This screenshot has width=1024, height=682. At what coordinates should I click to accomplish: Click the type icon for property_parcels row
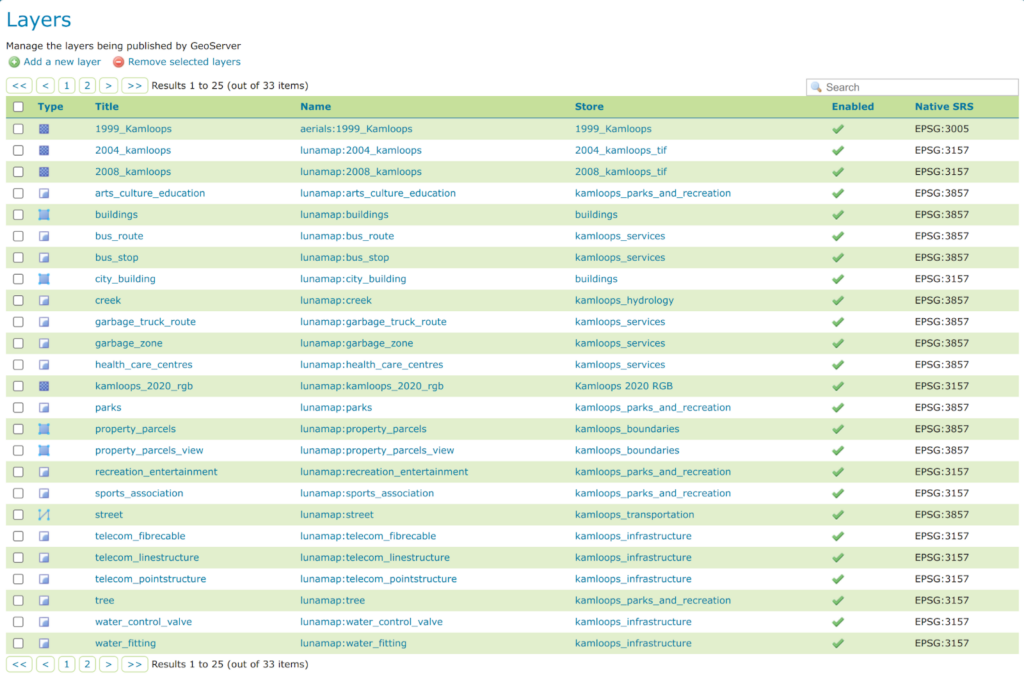44,429
